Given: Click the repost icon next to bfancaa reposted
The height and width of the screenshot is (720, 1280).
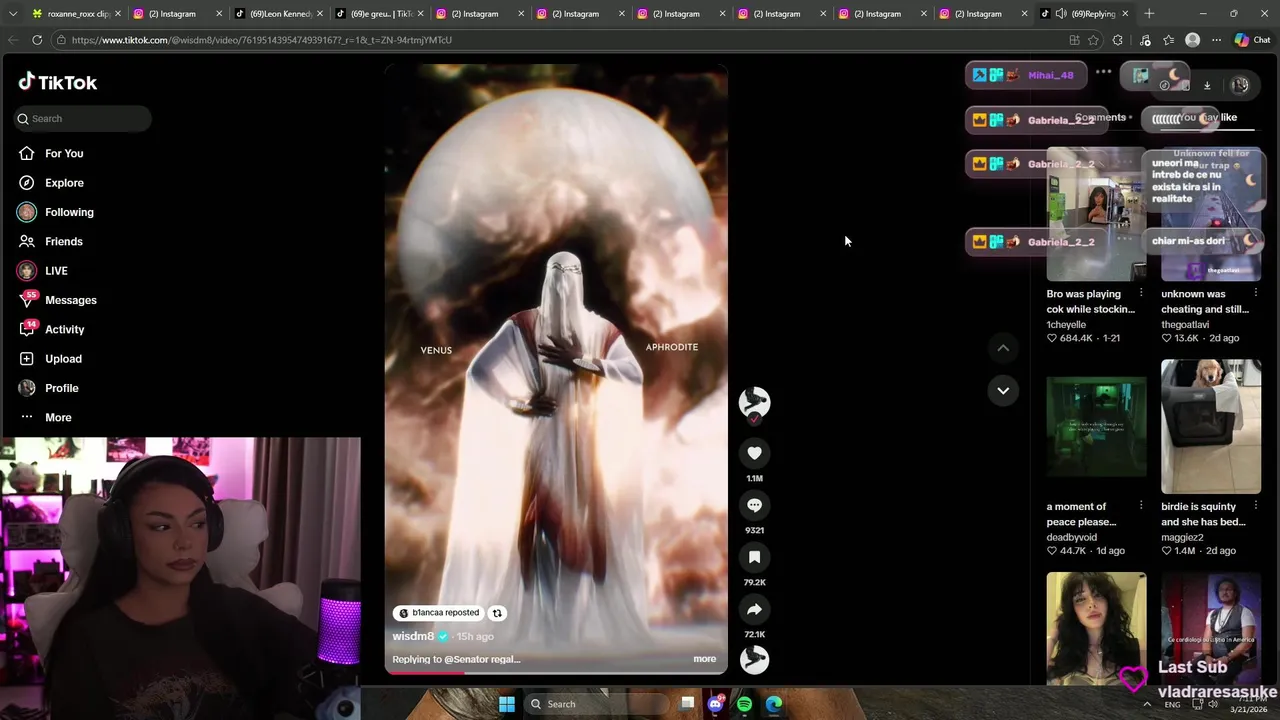Looking at the screenshot, I should pyautogui.click(x=497, y=613).
